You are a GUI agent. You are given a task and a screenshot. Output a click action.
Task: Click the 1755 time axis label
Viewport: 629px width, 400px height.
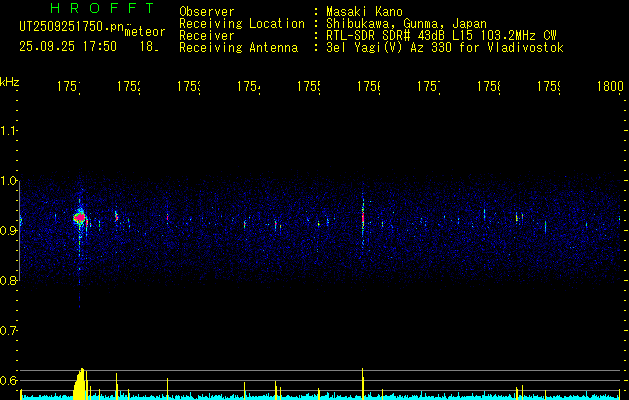pos(308,86)
